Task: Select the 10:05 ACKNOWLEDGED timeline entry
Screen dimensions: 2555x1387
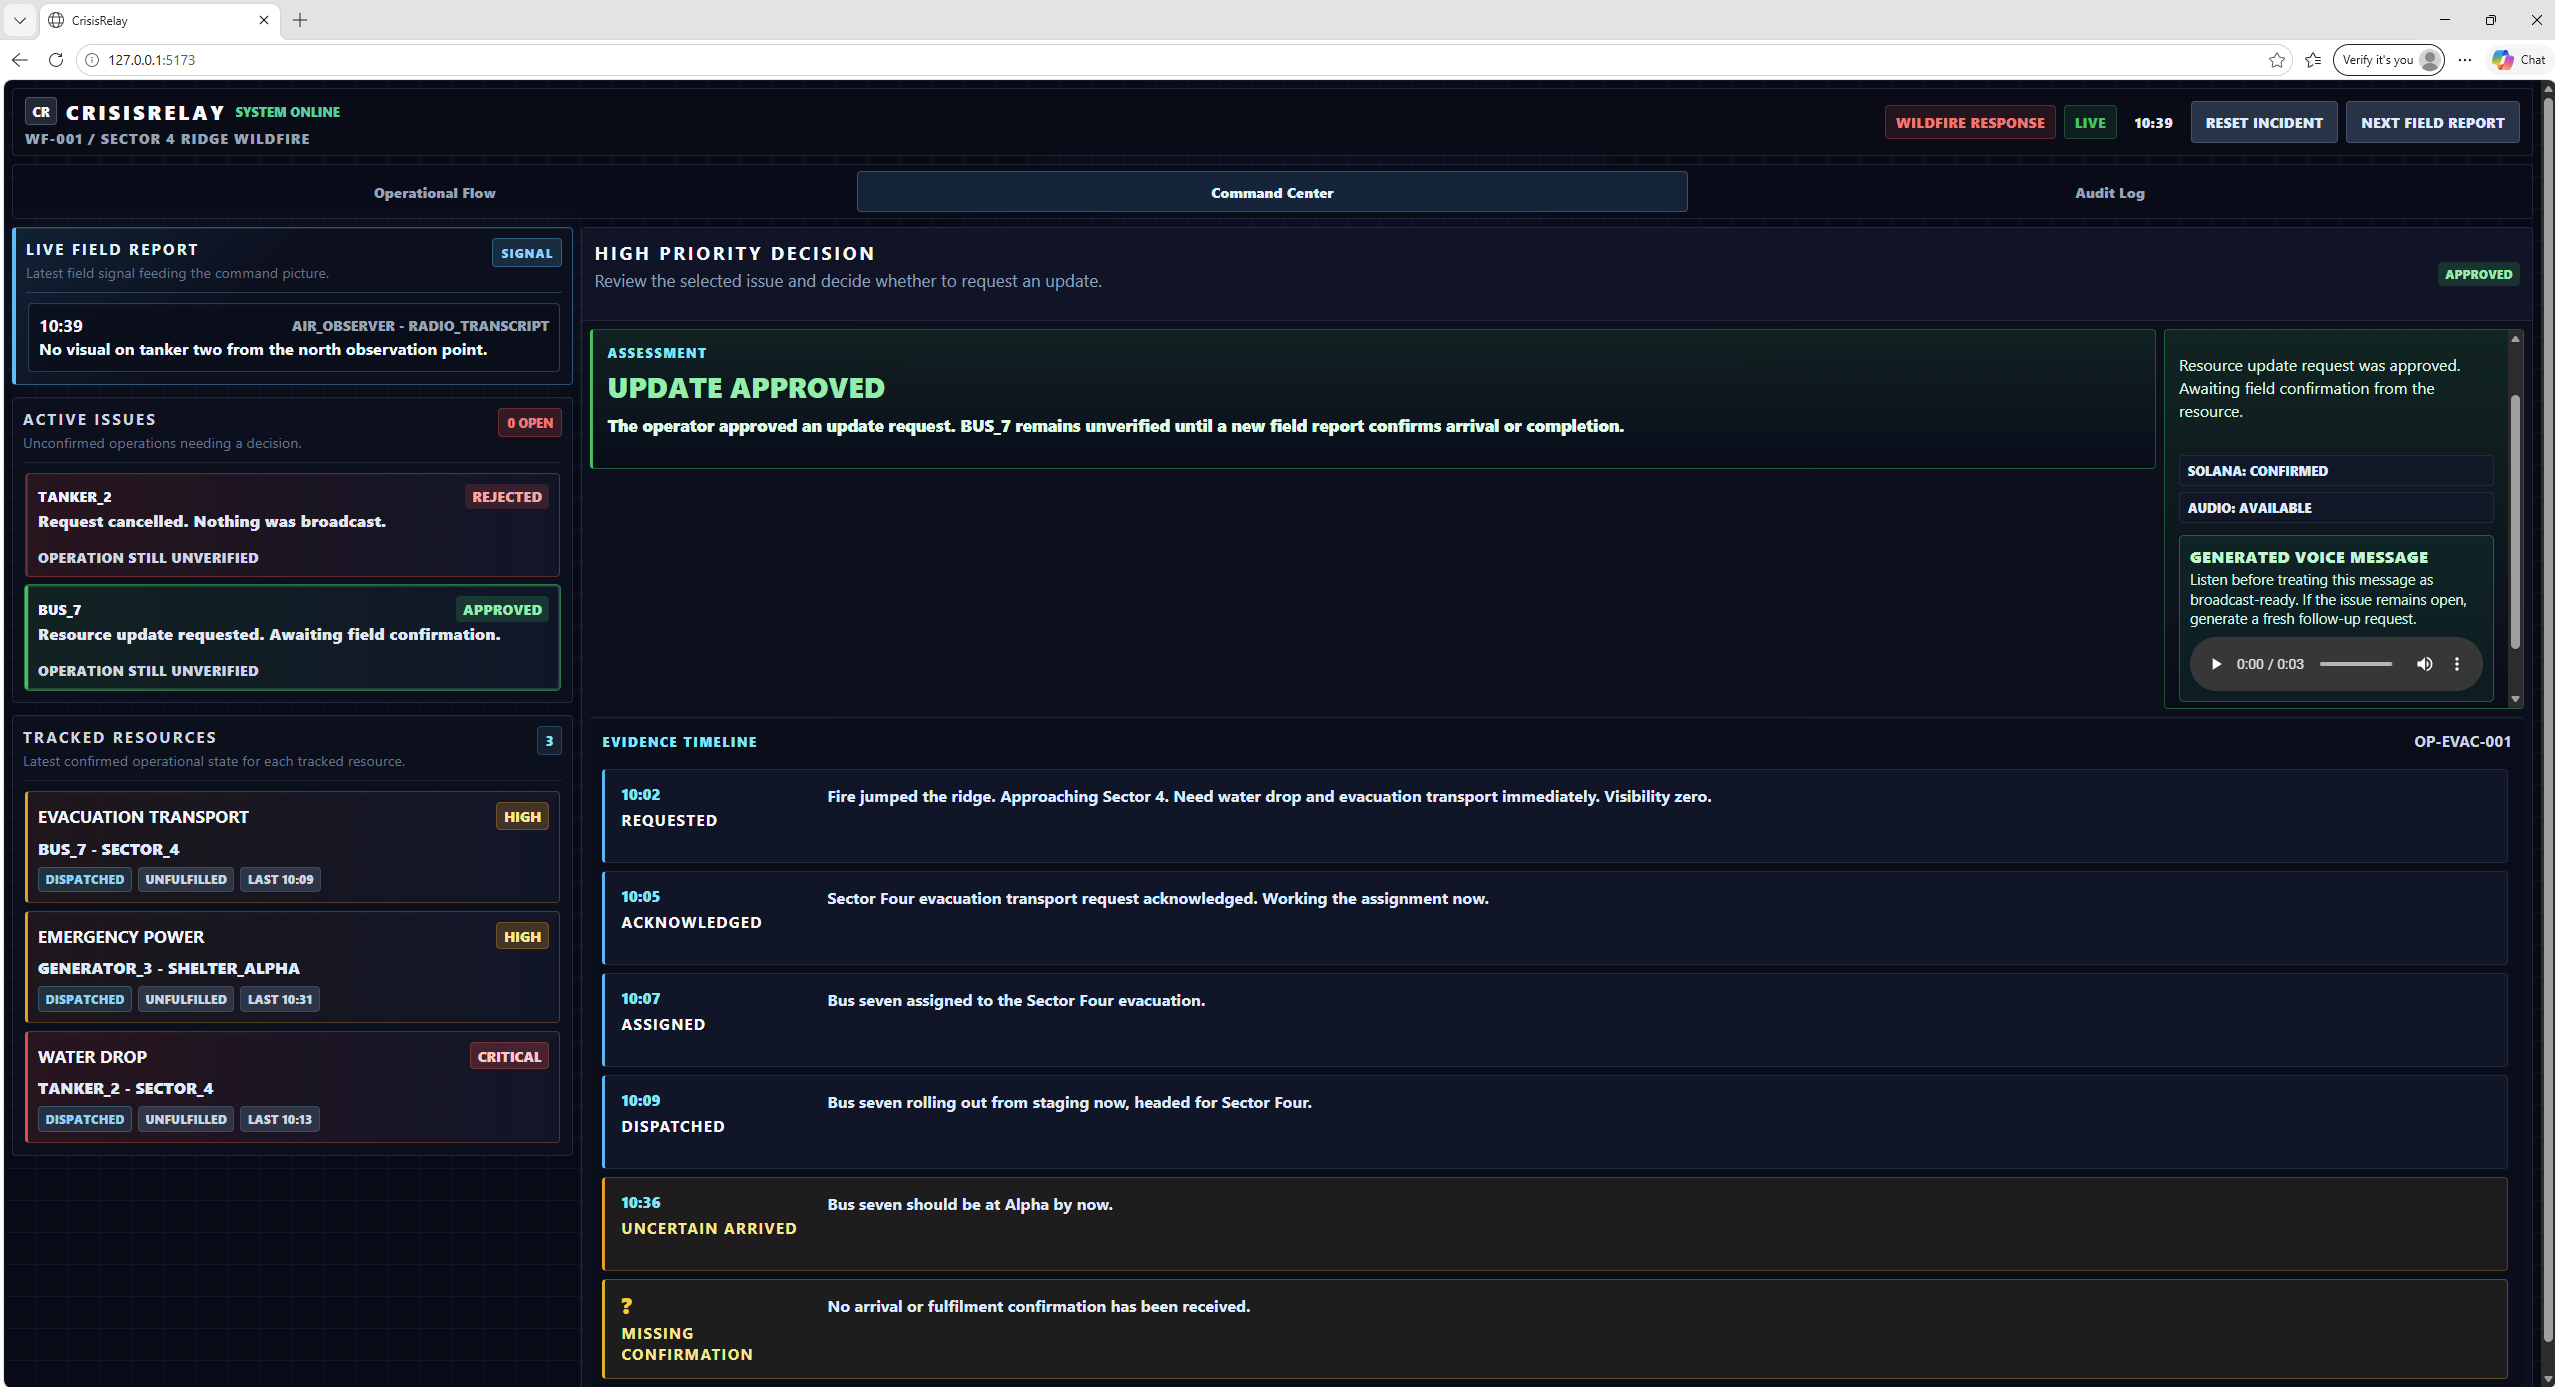Action: click(x=1554, y=918)
